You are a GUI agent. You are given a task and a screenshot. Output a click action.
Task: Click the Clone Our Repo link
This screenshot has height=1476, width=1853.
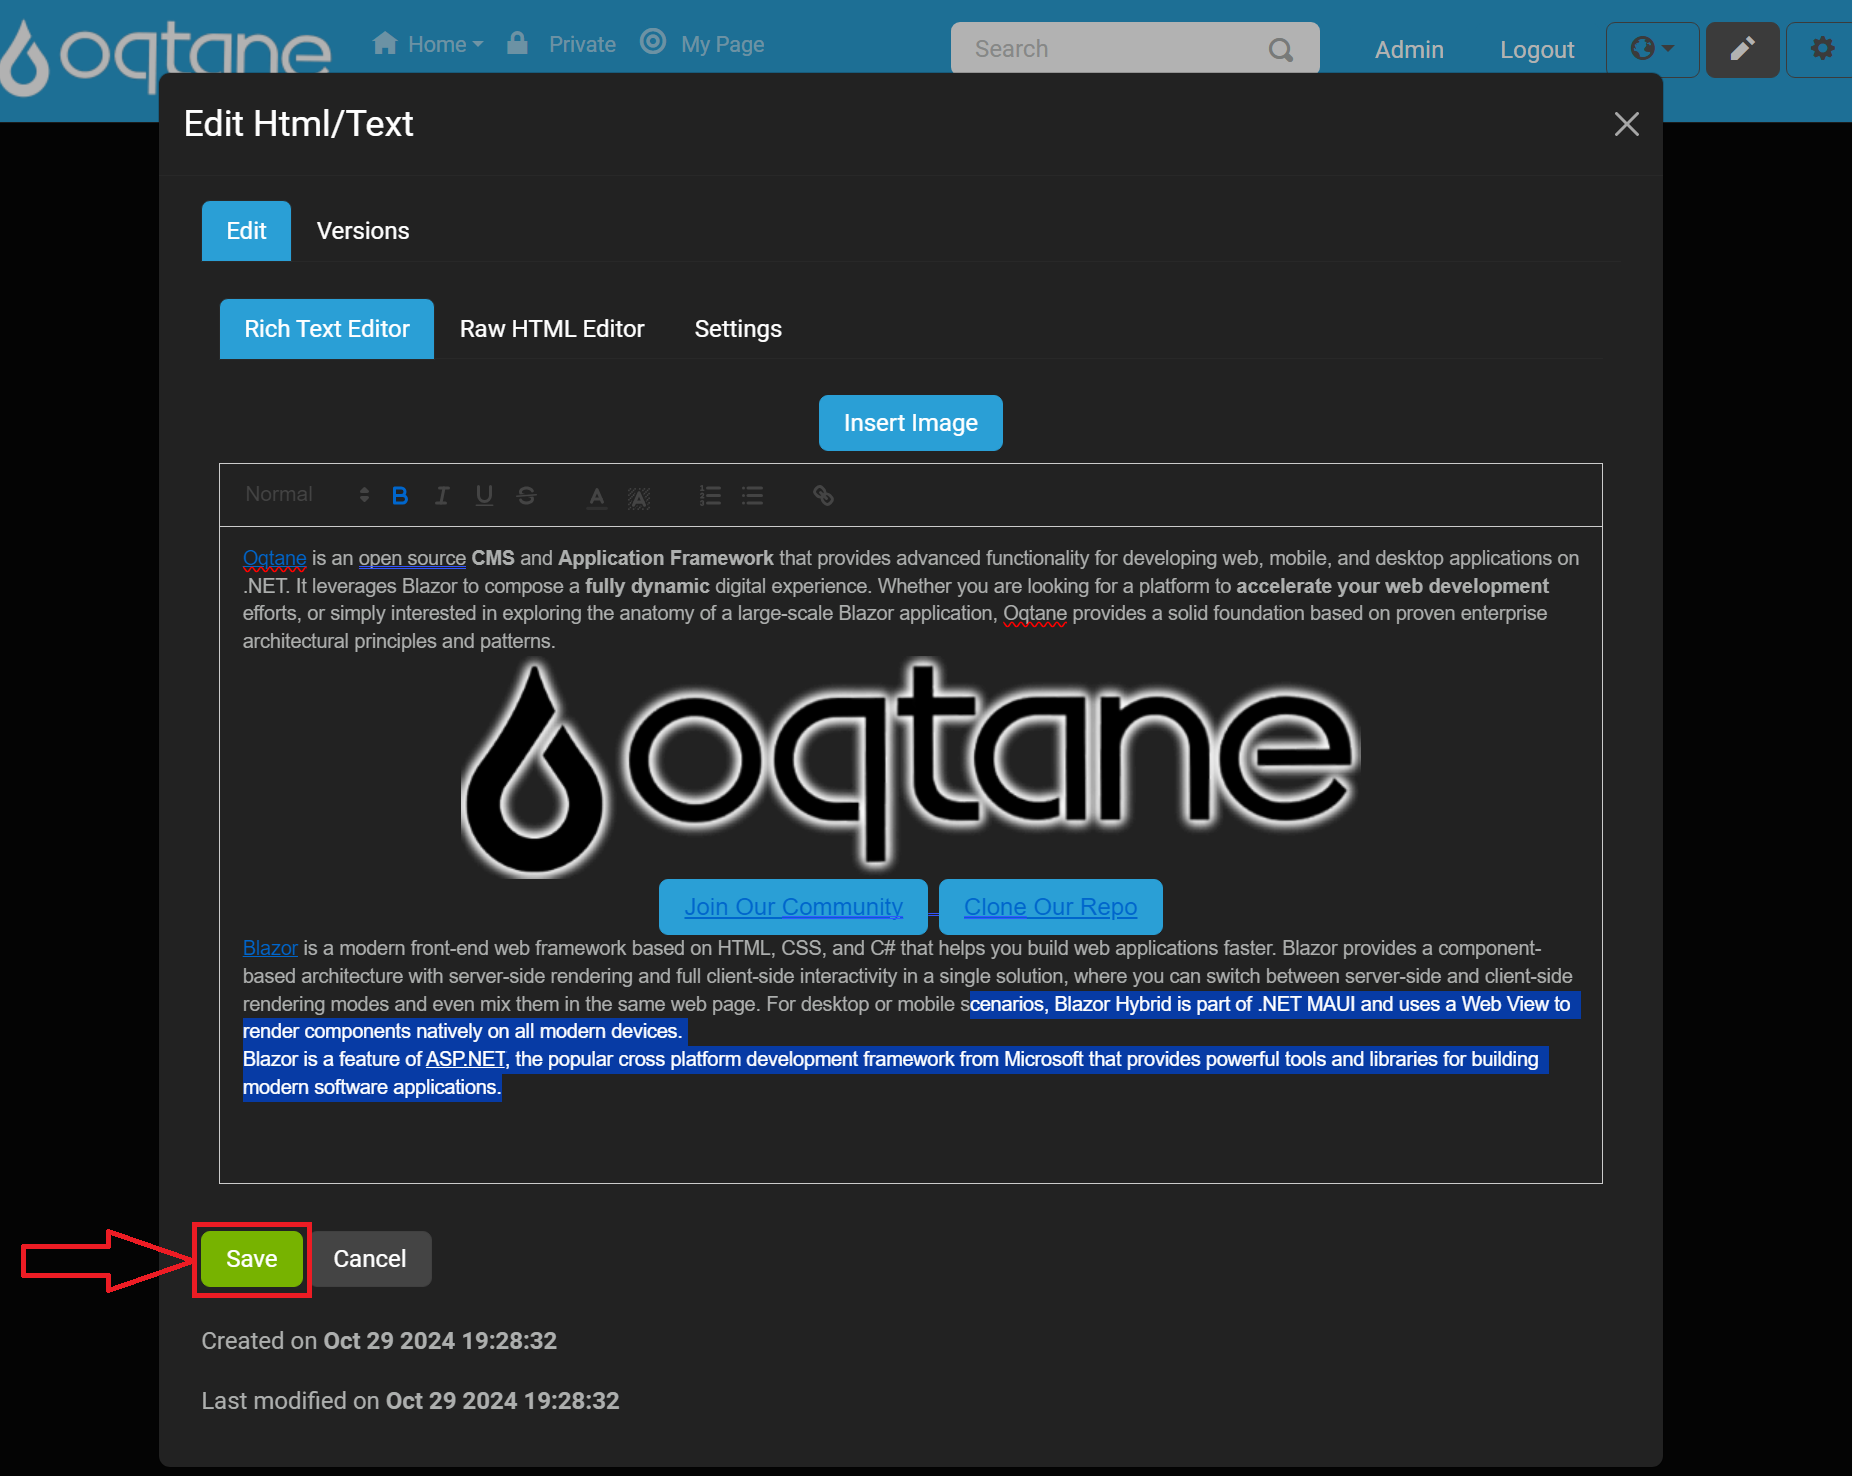pos(1050,907)
